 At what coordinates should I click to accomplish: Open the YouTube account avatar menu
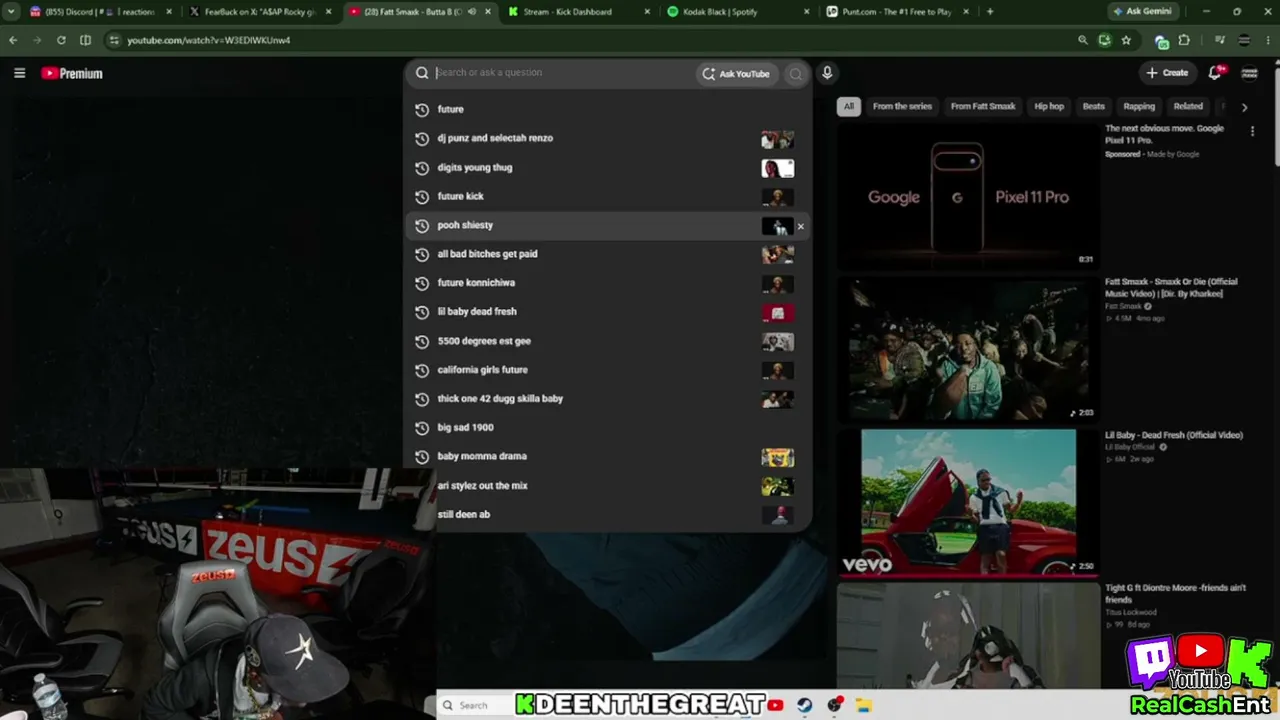1249,73
